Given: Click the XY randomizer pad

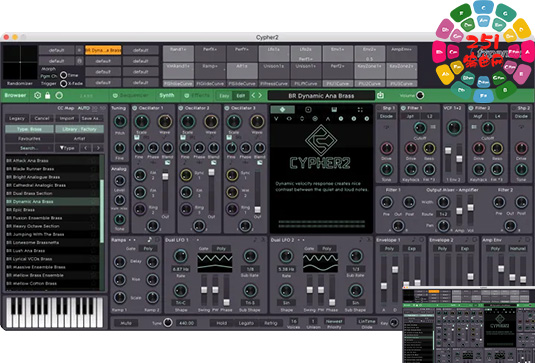Looking at the screenshot, I should (20, 62).
